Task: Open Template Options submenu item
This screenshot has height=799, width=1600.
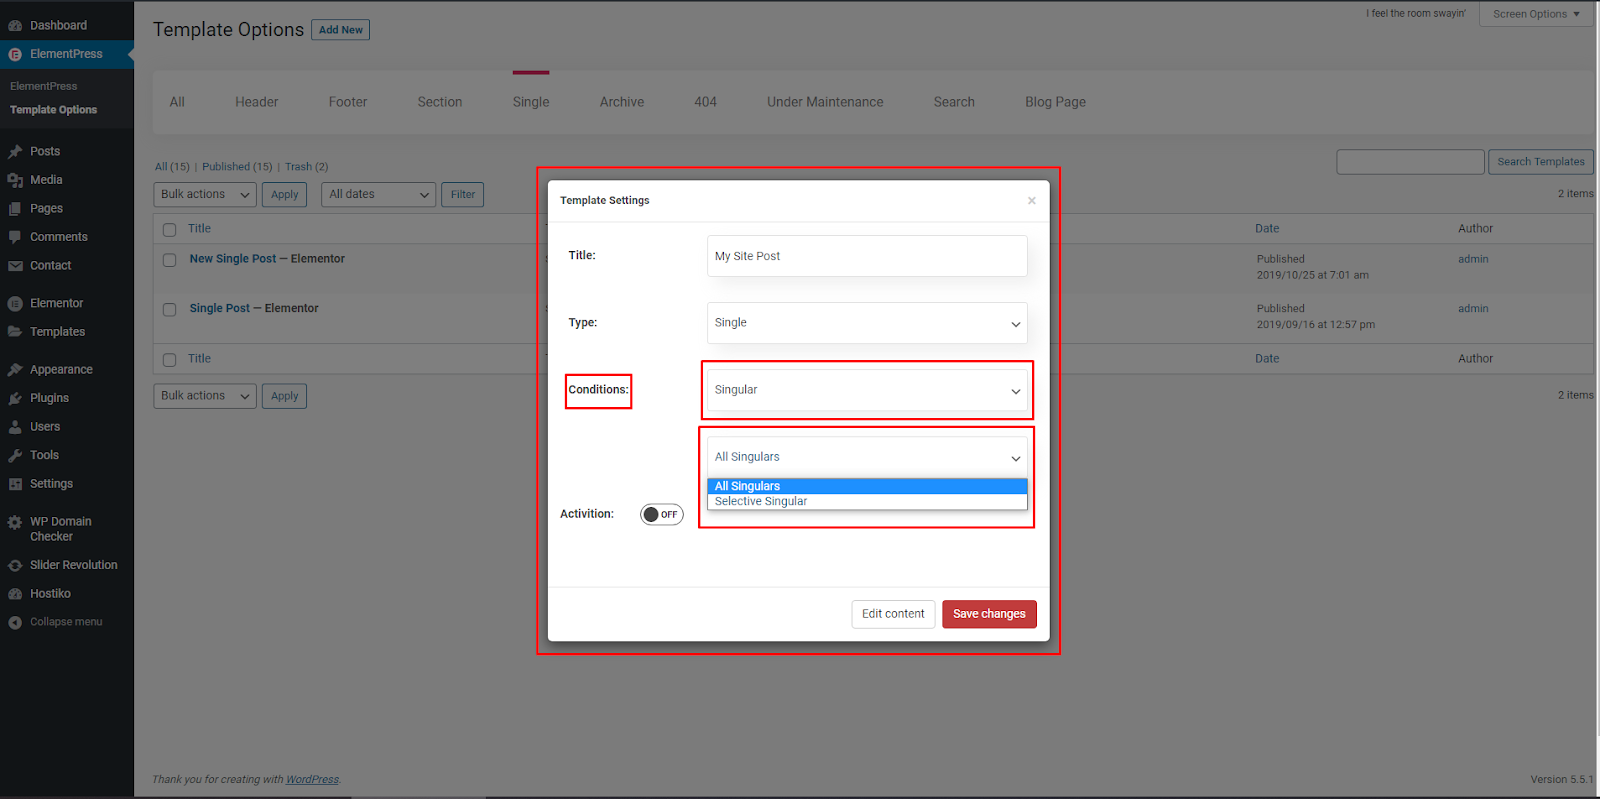Action: pyautogui.click(x=54, y=110)
